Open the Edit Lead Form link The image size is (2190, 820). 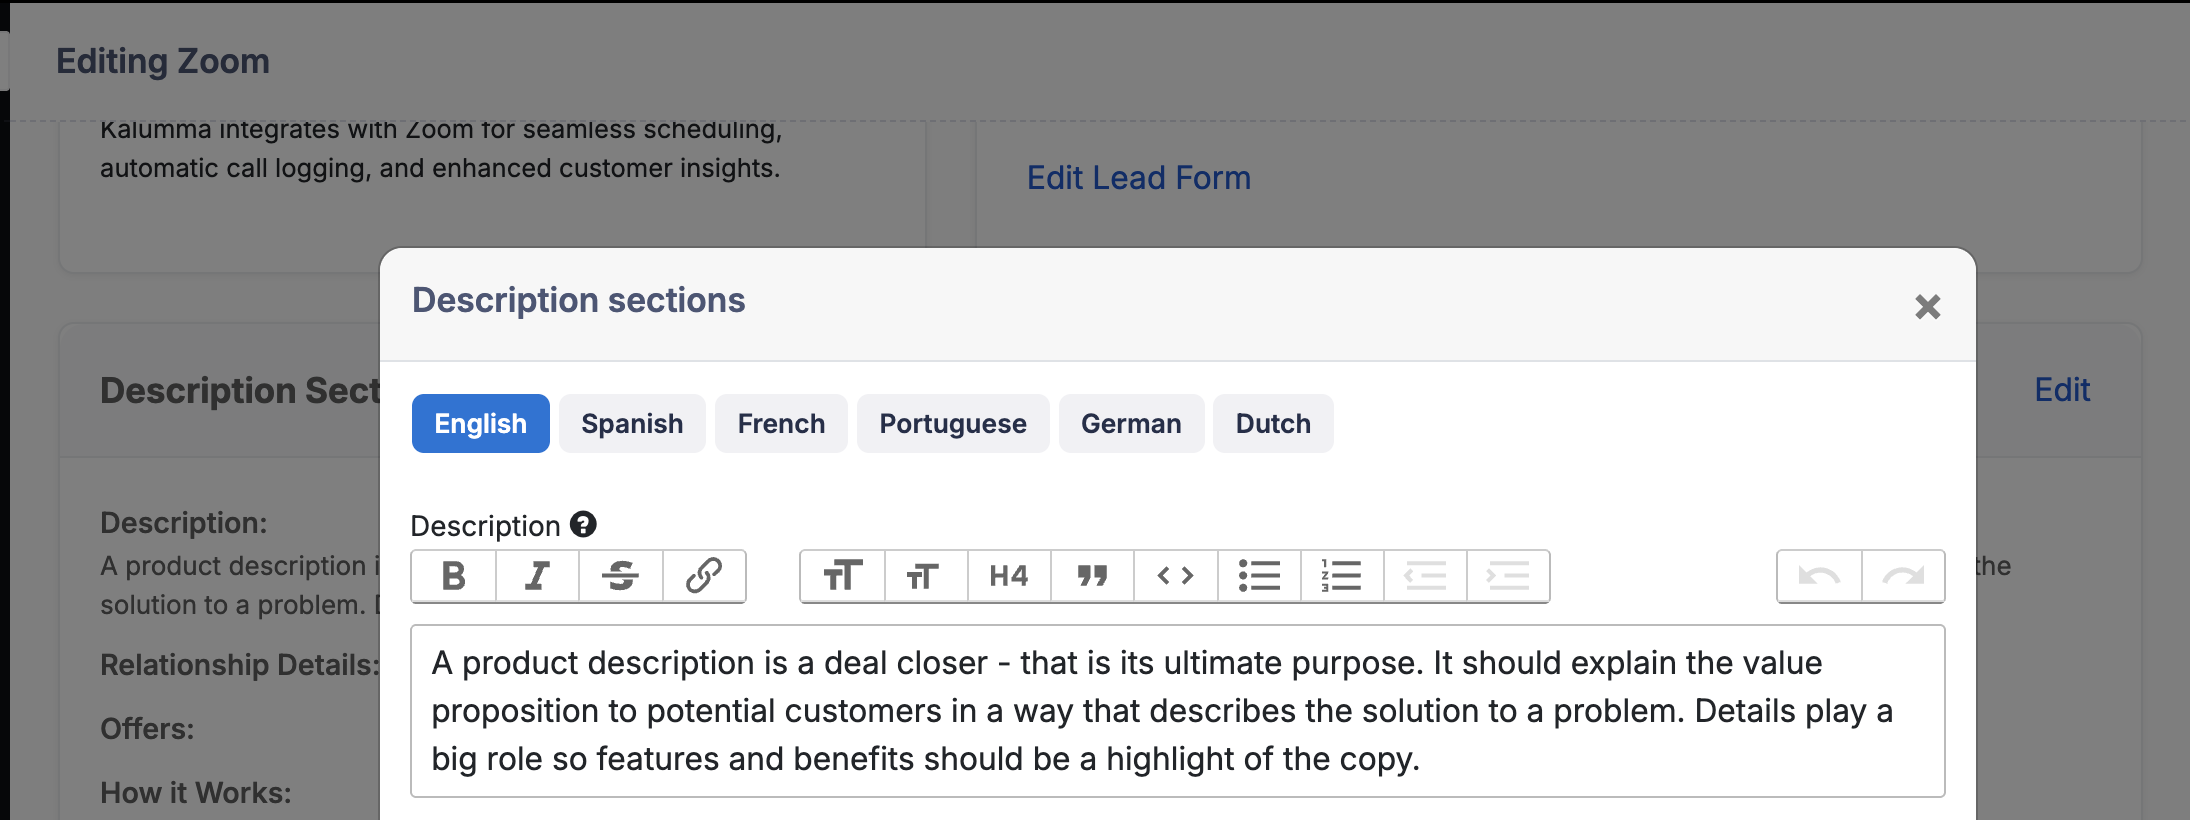(1139, 178)
